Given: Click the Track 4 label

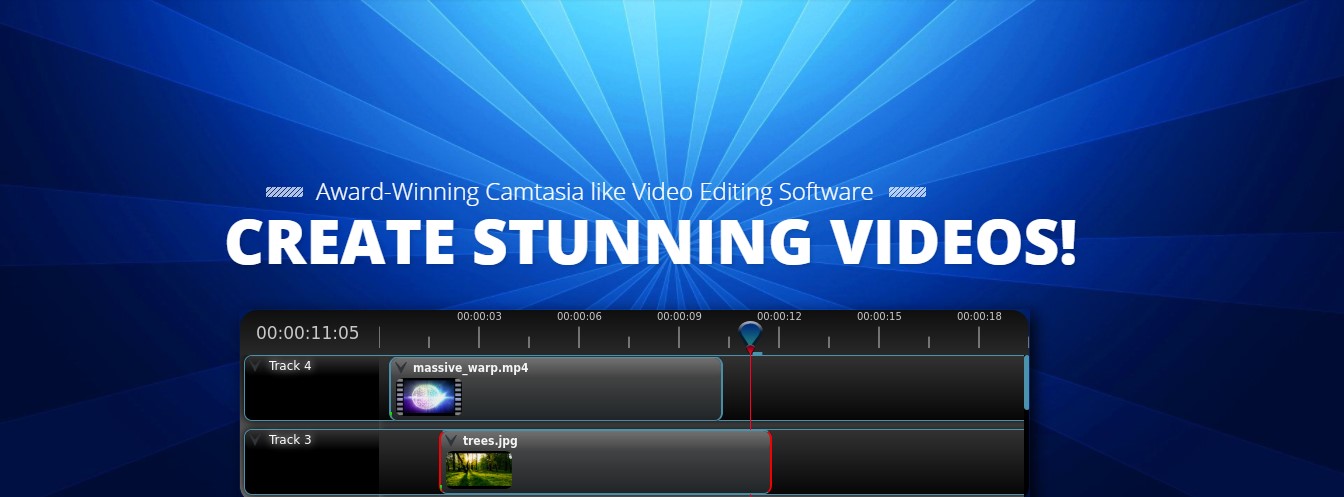Looking at the screenshot, I should 290,366.
